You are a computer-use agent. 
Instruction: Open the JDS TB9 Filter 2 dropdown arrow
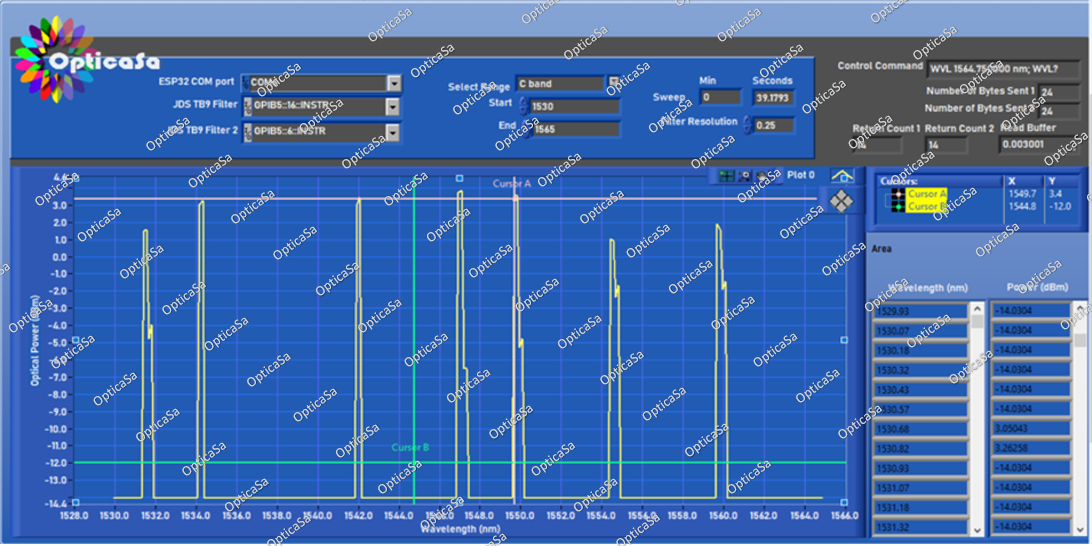click(394, 132)
